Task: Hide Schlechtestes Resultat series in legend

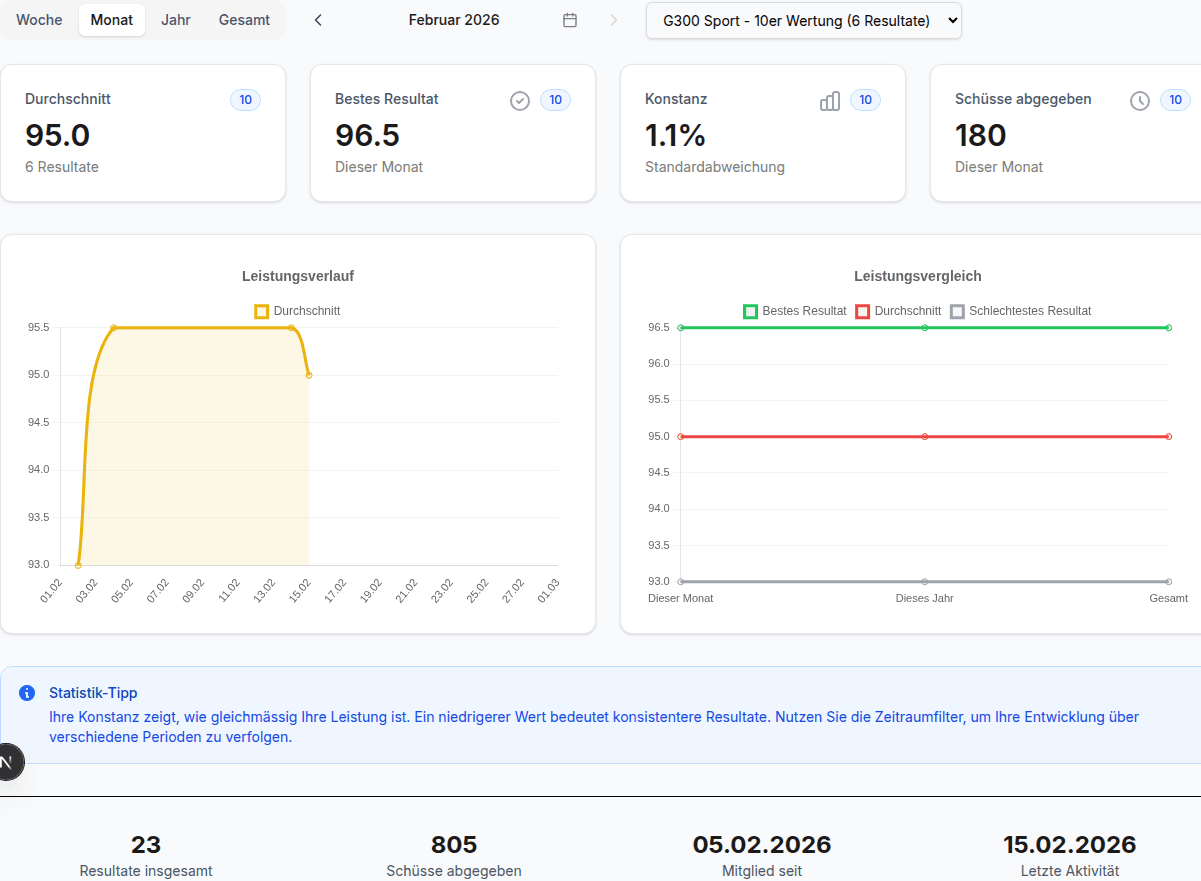Action: tap(1020, 311)
